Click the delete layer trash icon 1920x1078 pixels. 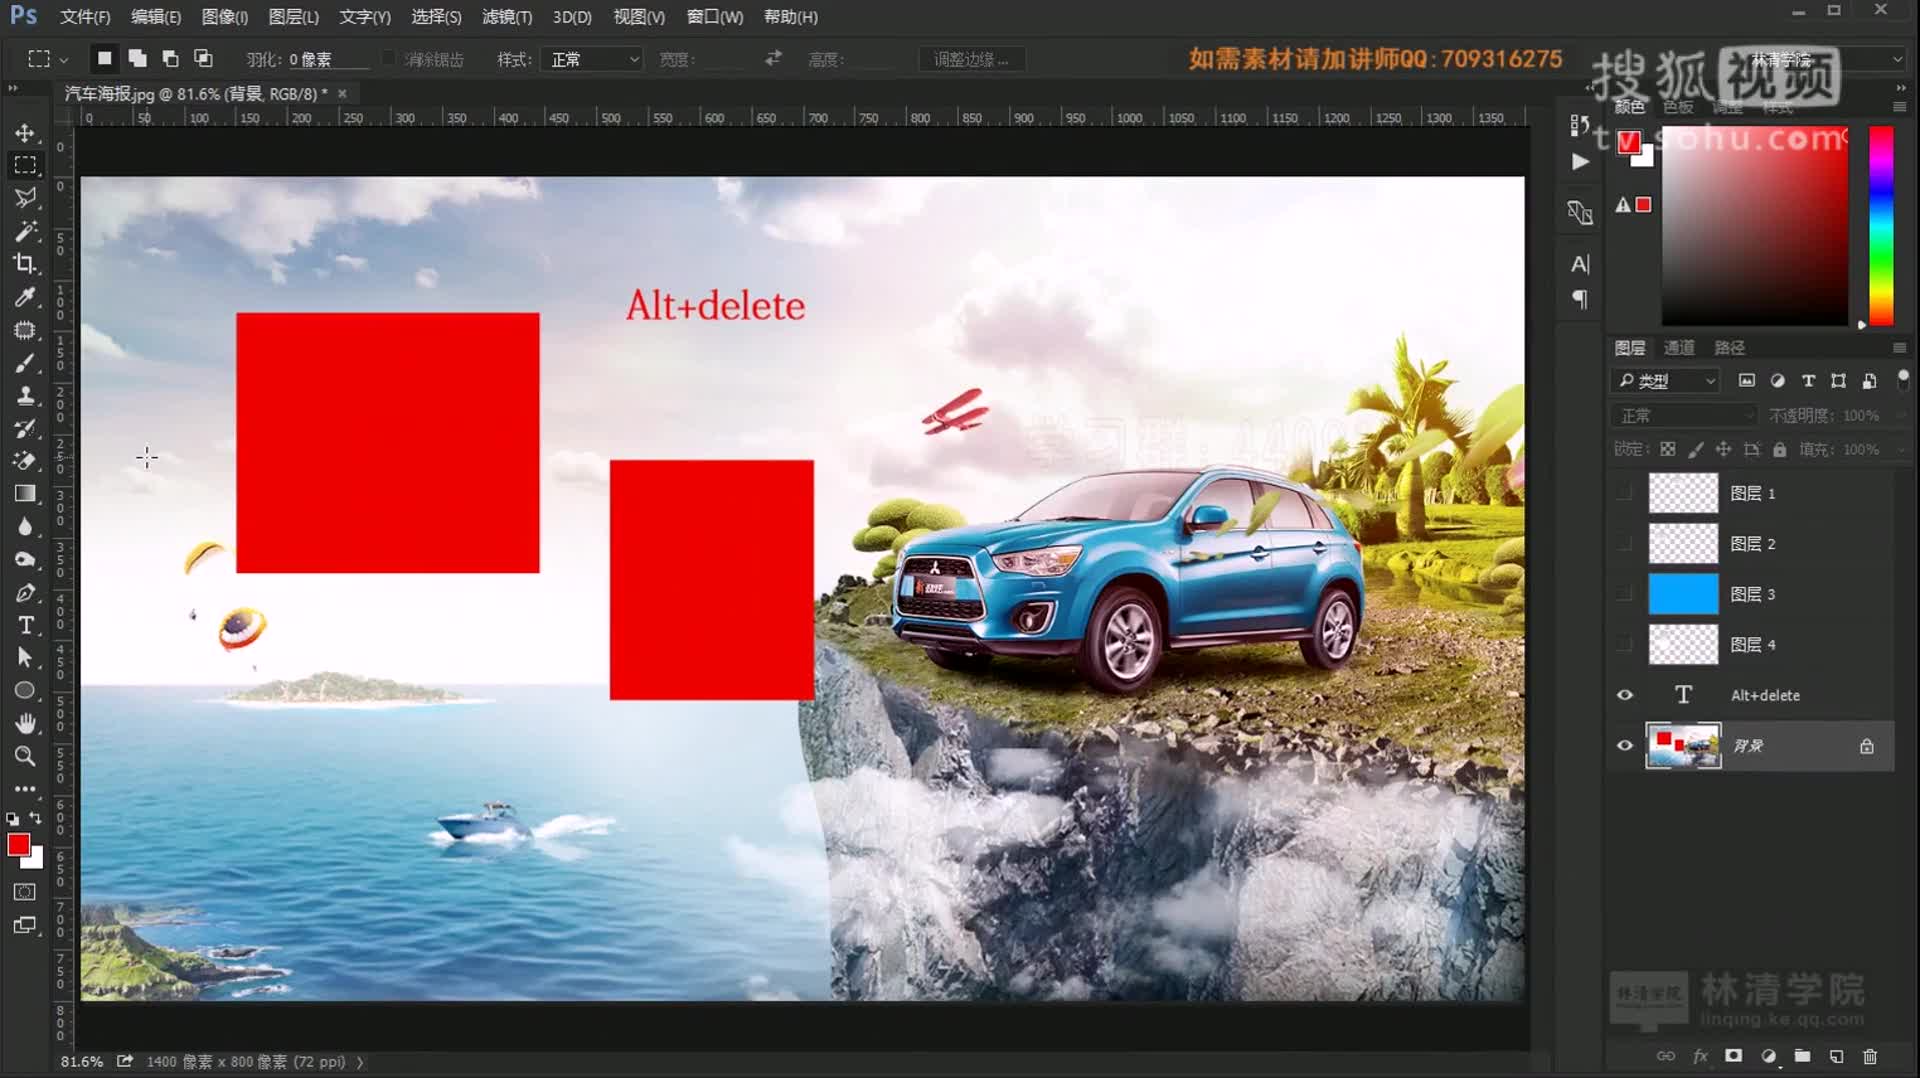click(x=1870, y=1056)
